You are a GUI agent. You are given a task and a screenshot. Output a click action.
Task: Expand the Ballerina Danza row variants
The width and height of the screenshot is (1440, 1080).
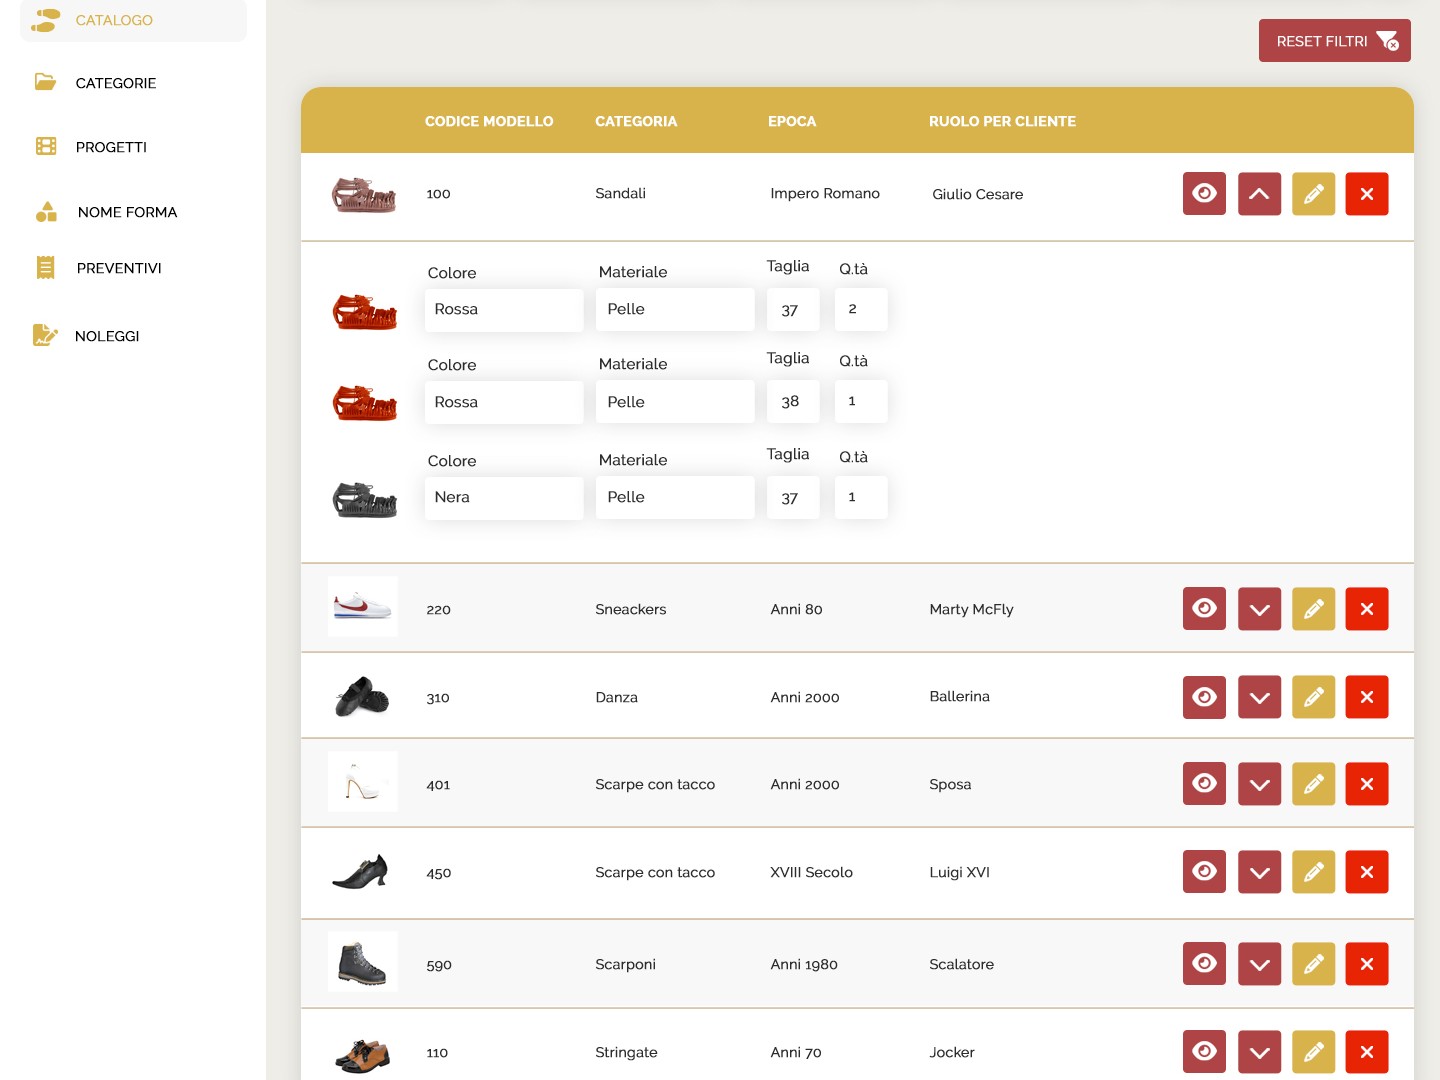click(1259, 697)
